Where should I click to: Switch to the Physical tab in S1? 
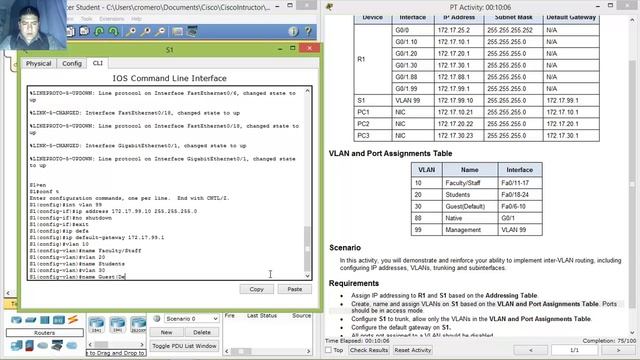tap(38, 64)
